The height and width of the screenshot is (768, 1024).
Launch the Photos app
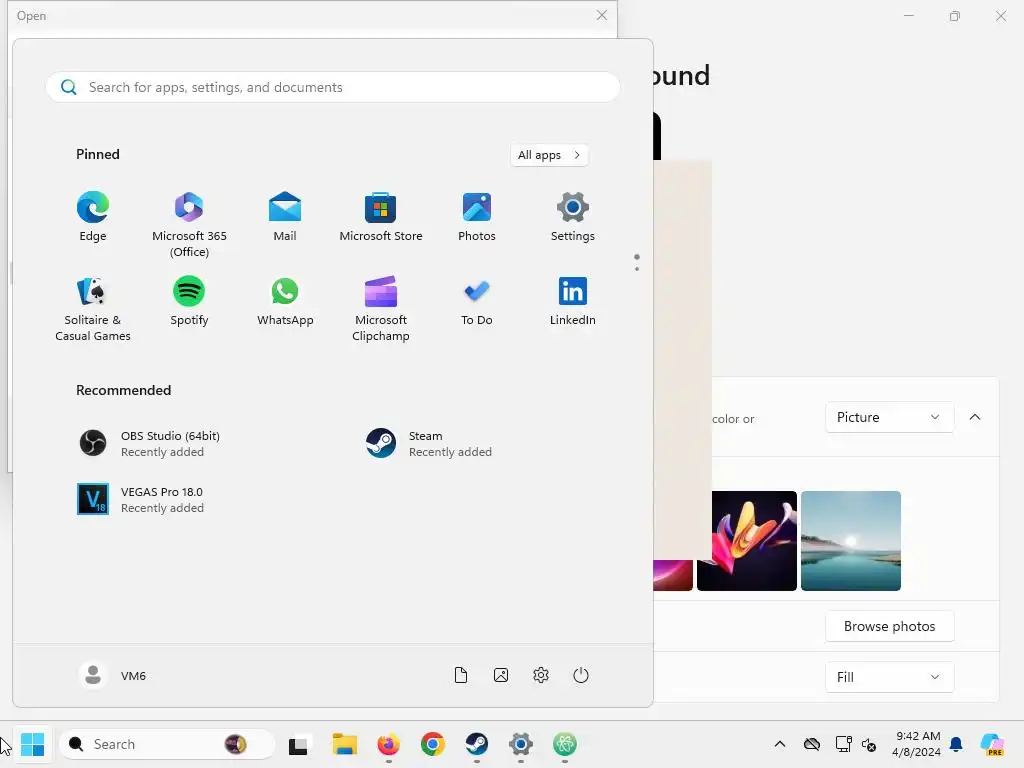477,217
